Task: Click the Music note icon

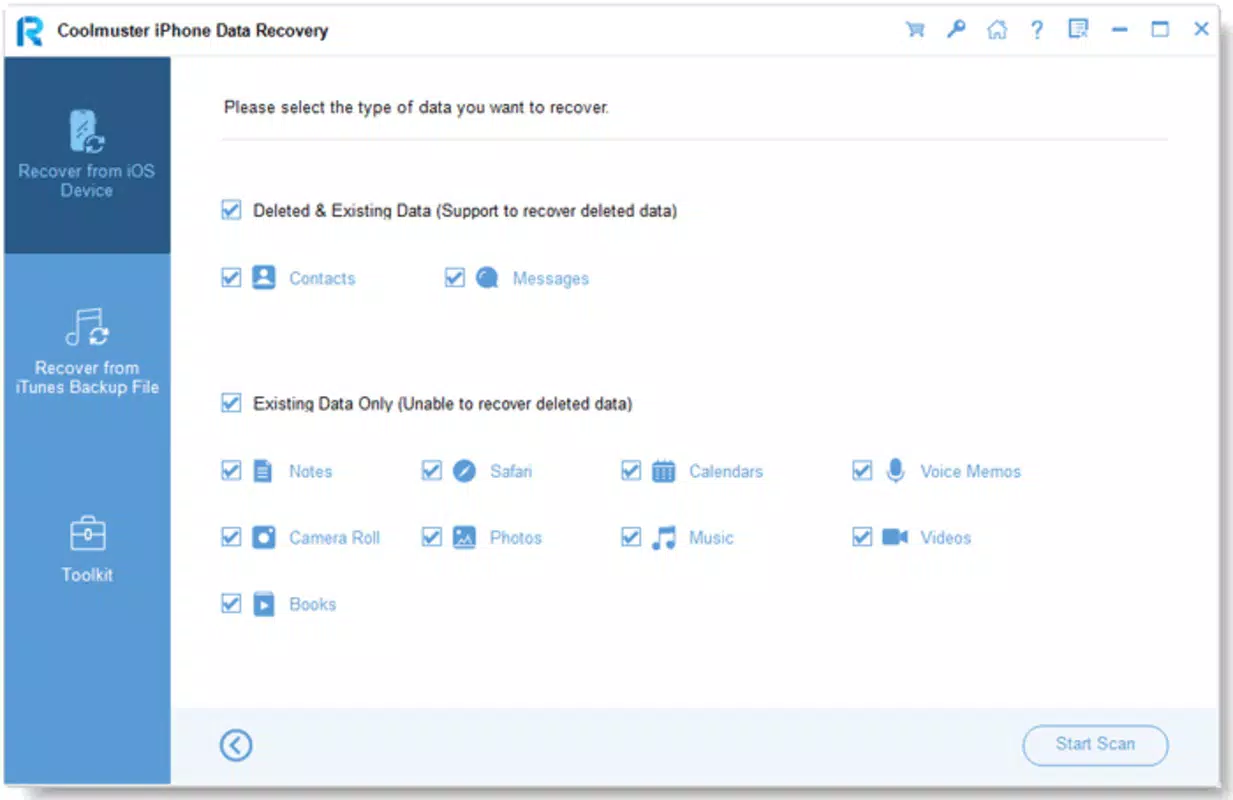Action: (x=664, y=538)
